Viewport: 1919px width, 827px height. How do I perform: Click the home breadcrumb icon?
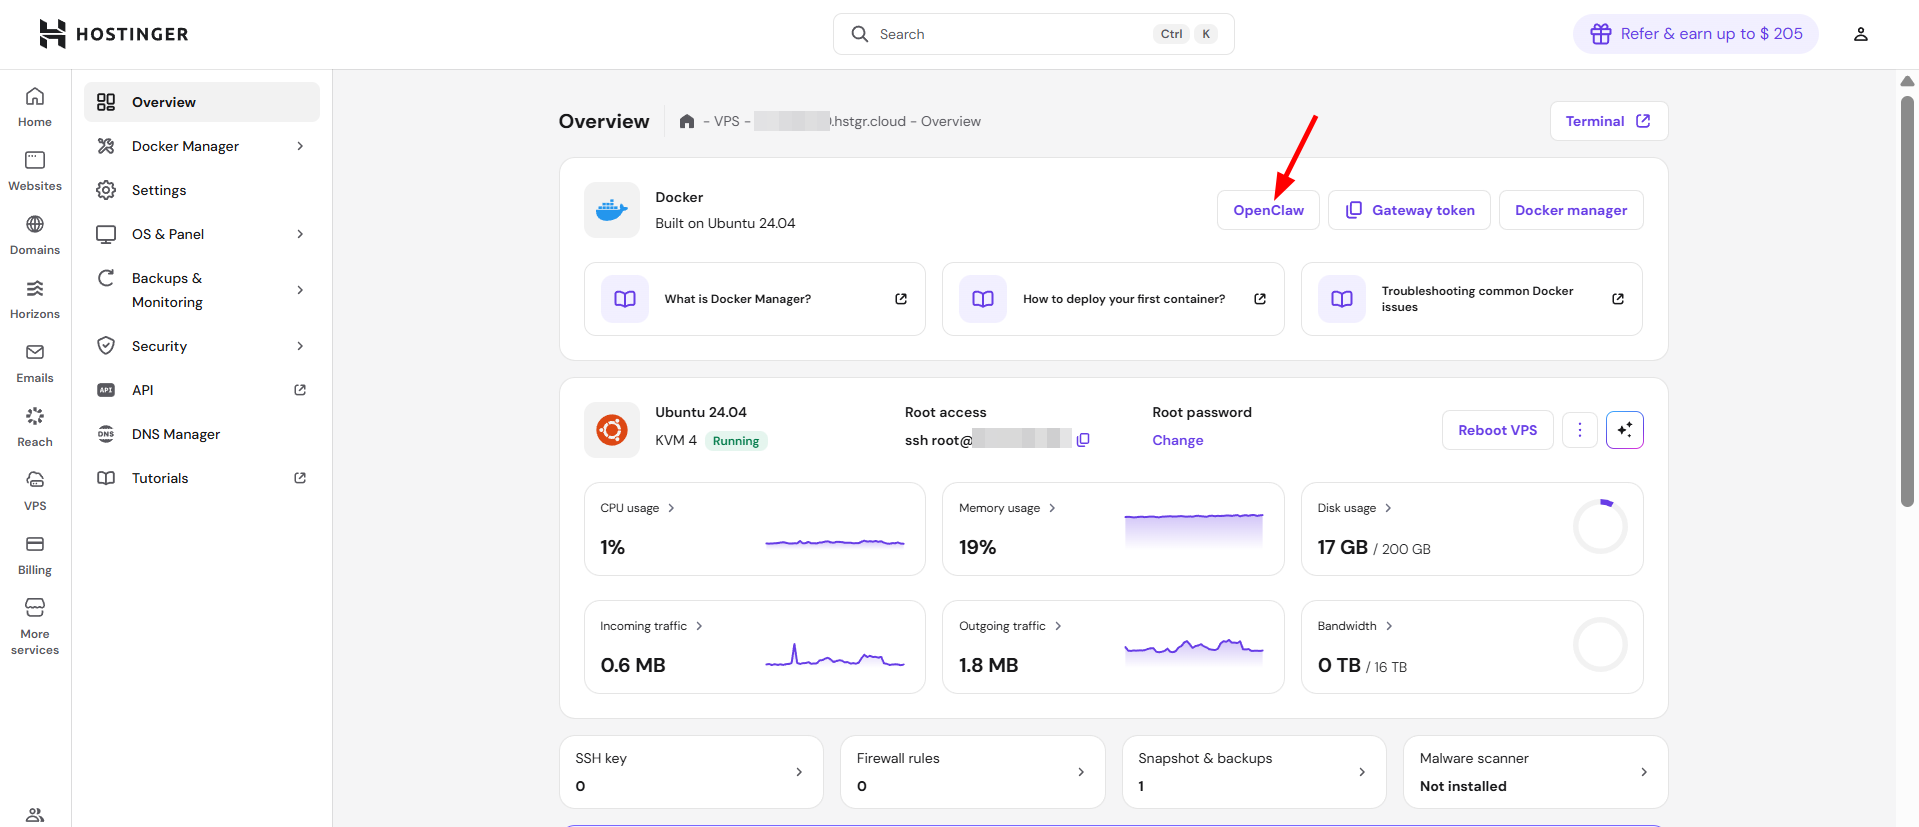tap(687, 122)
